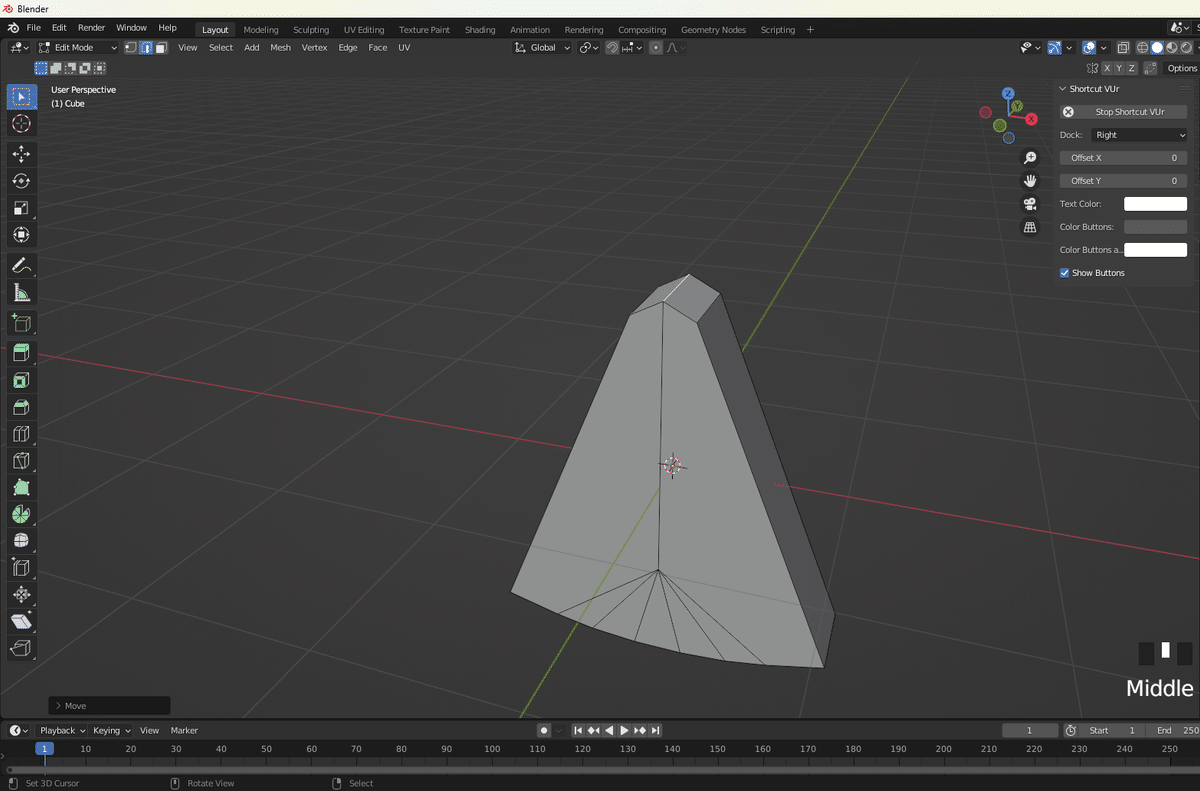Select the Edge Slide tool
The height and width of the screenshot is (791, 1200).
pyautogui.click(x=21, y=568)
